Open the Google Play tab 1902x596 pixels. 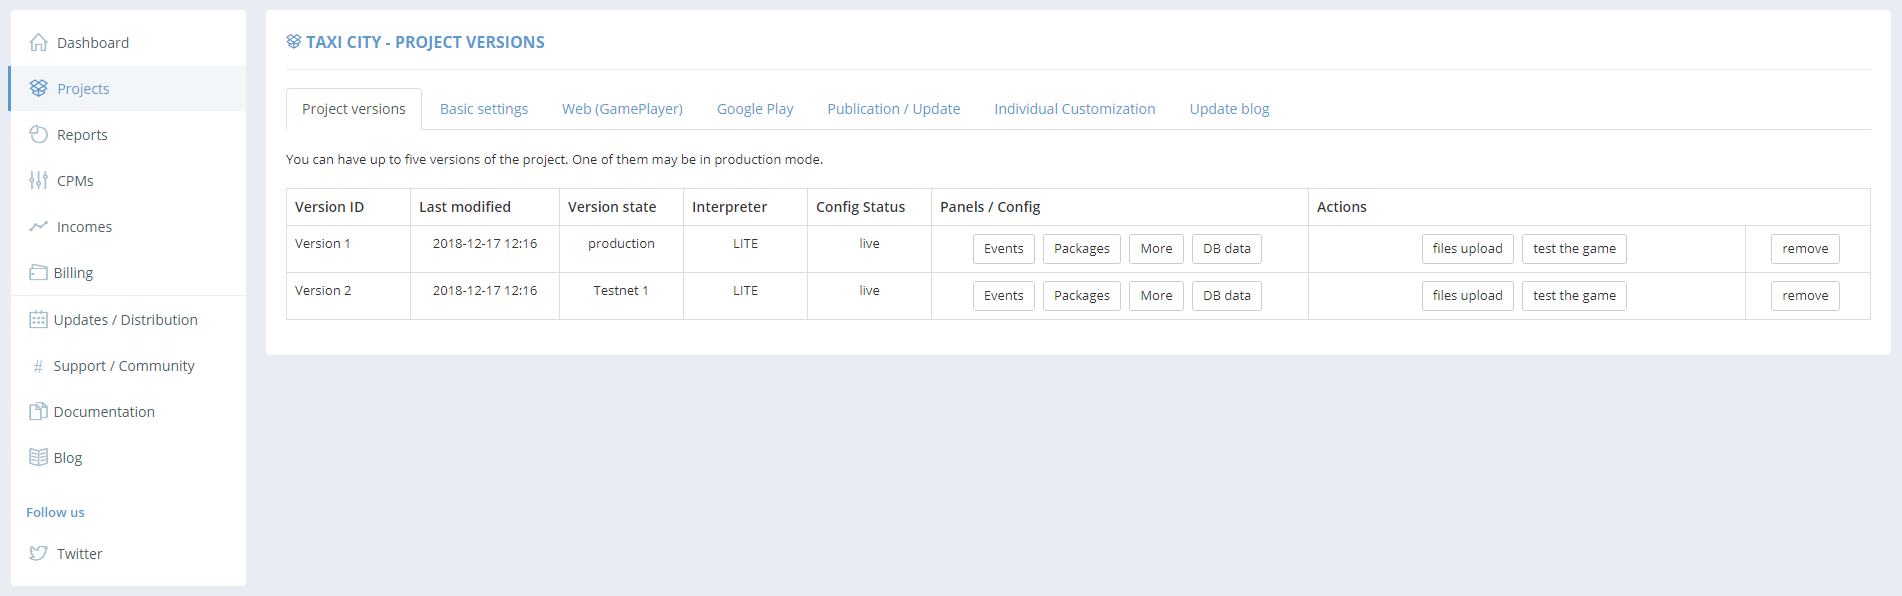click(755, 109)
